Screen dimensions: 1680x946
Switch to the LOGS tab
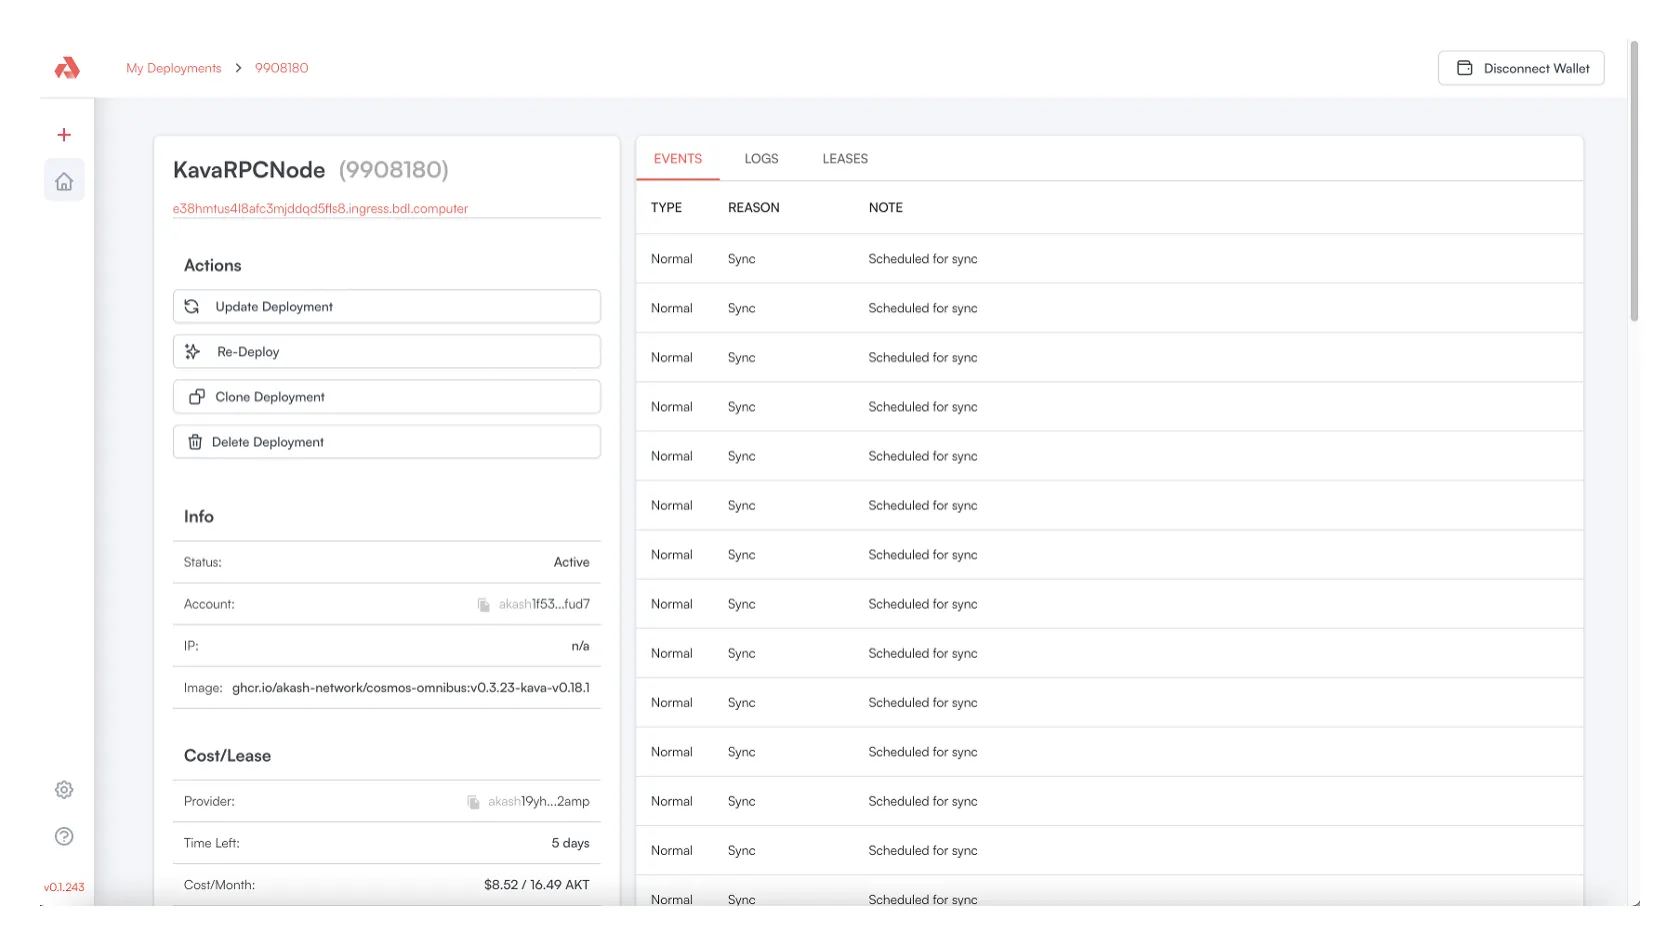point(761,159)
